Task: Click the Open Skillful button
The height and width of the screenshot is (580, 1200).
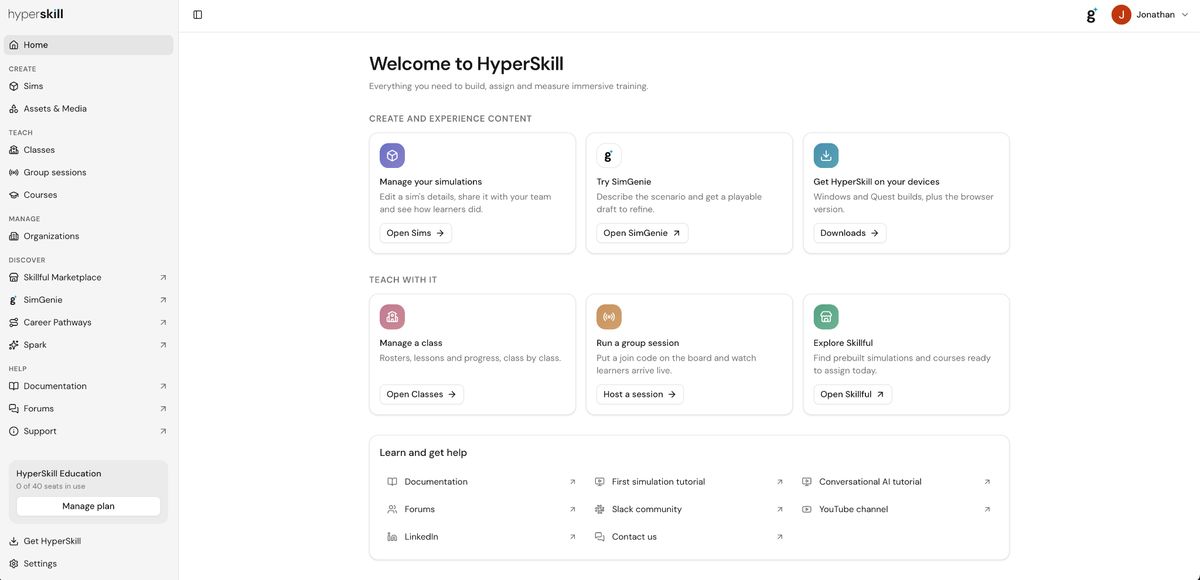Action: (x=852, y=394)
